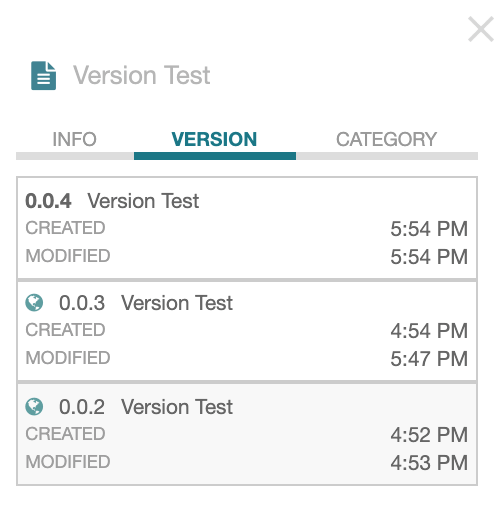Click the 4:52 PM created time of 0.0.2

click(x=429, y=435)
